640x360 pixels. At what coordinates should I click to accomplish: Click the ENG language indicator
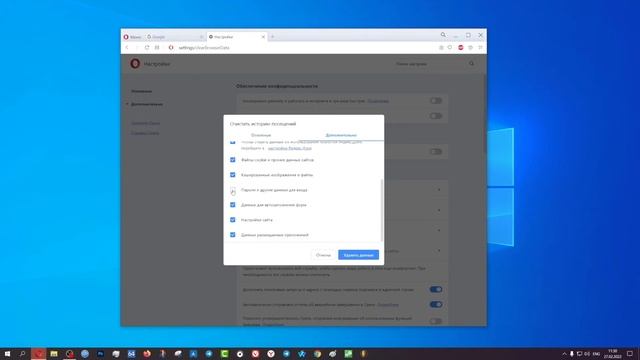(596, 354)
